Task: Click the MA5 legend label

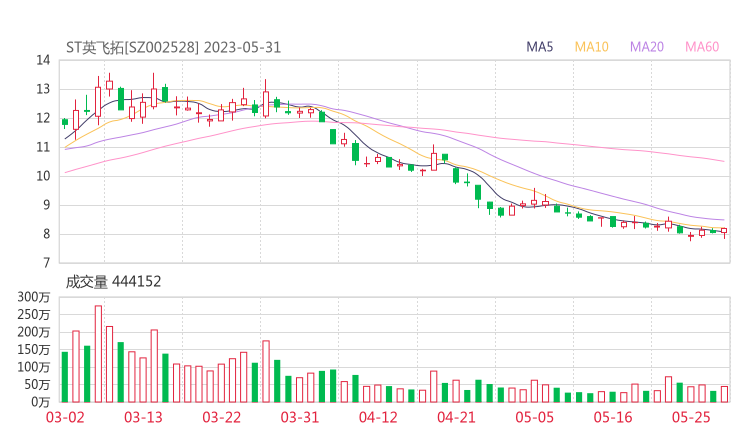Action: pos(539,47)
